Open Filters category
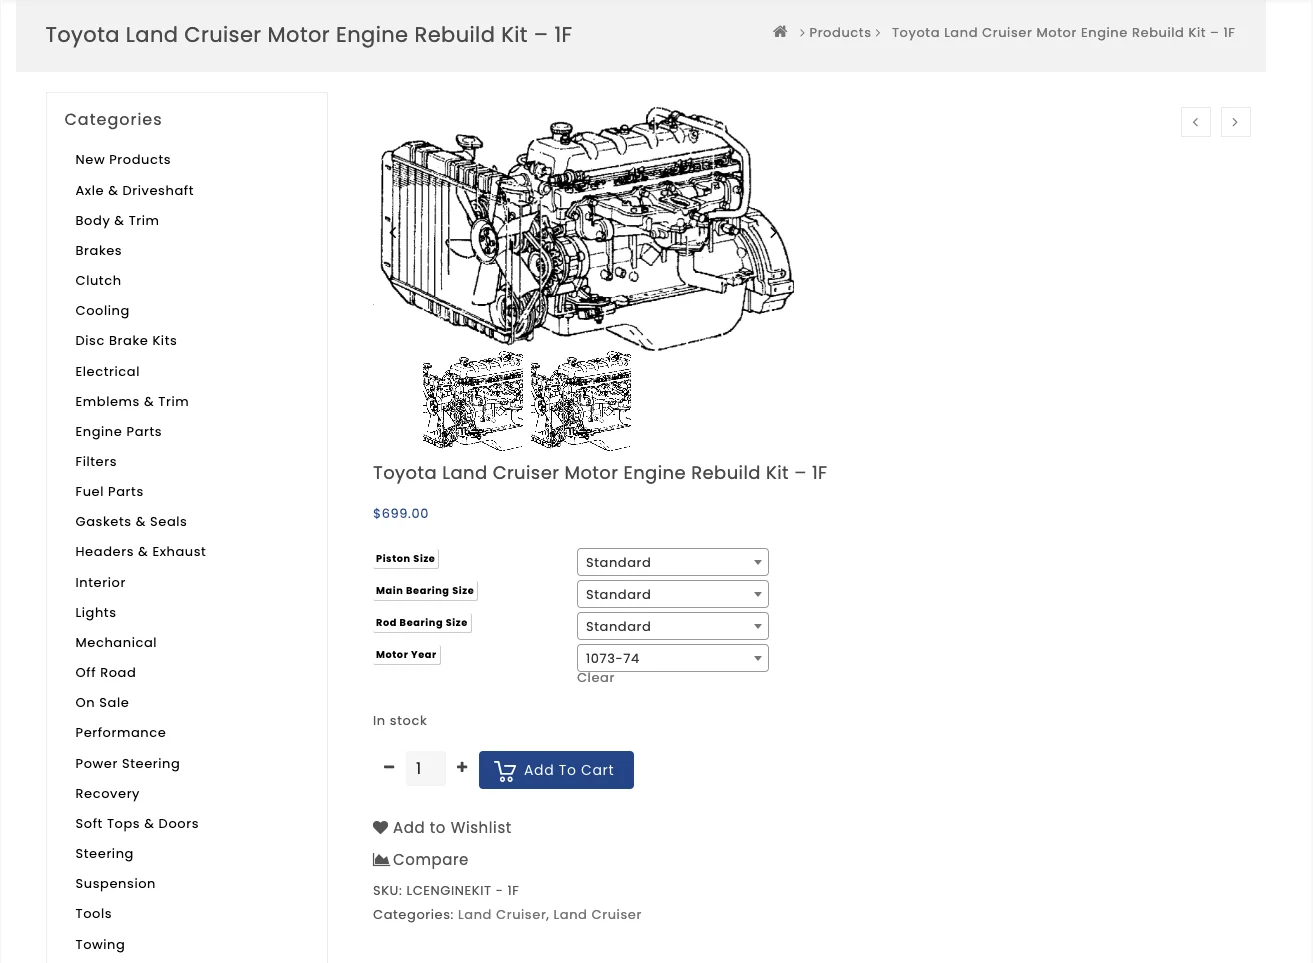This screenshot has height=963, width=1313. point(96,461)
